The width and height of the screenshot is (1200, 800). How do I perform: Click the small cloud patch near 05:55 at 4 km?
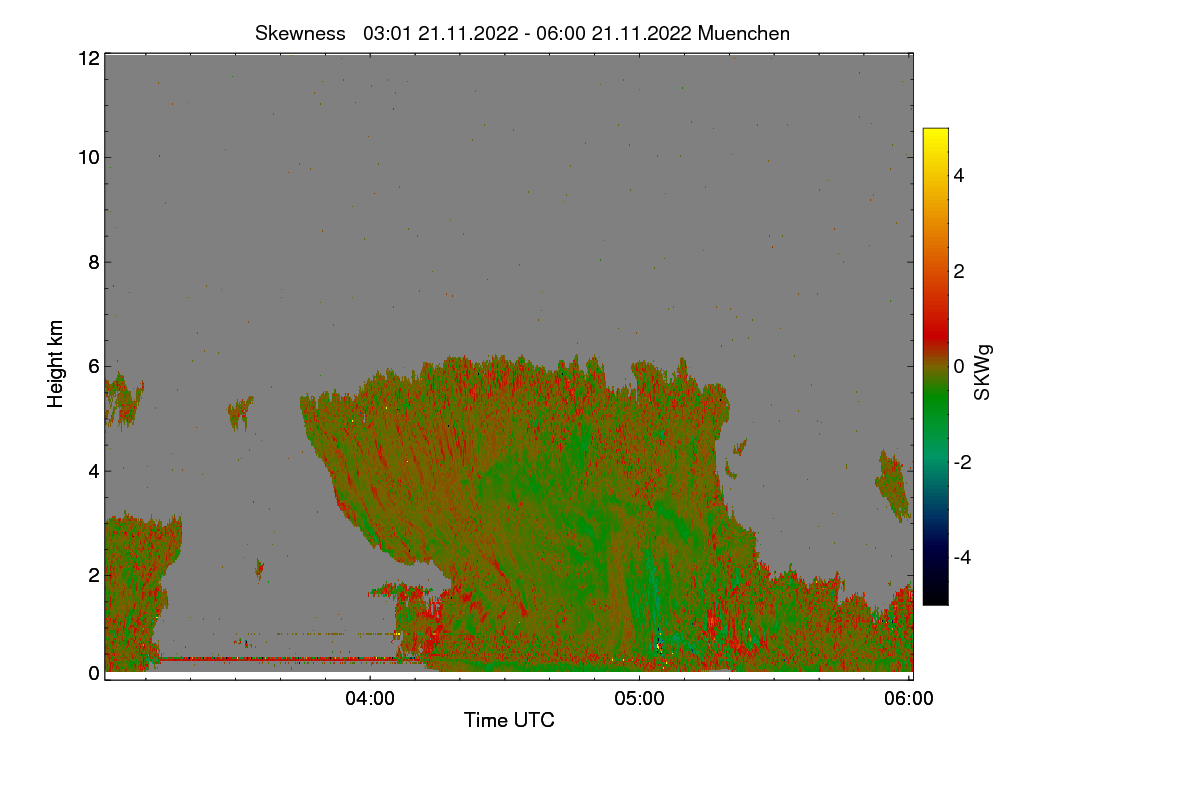[893, 487]
